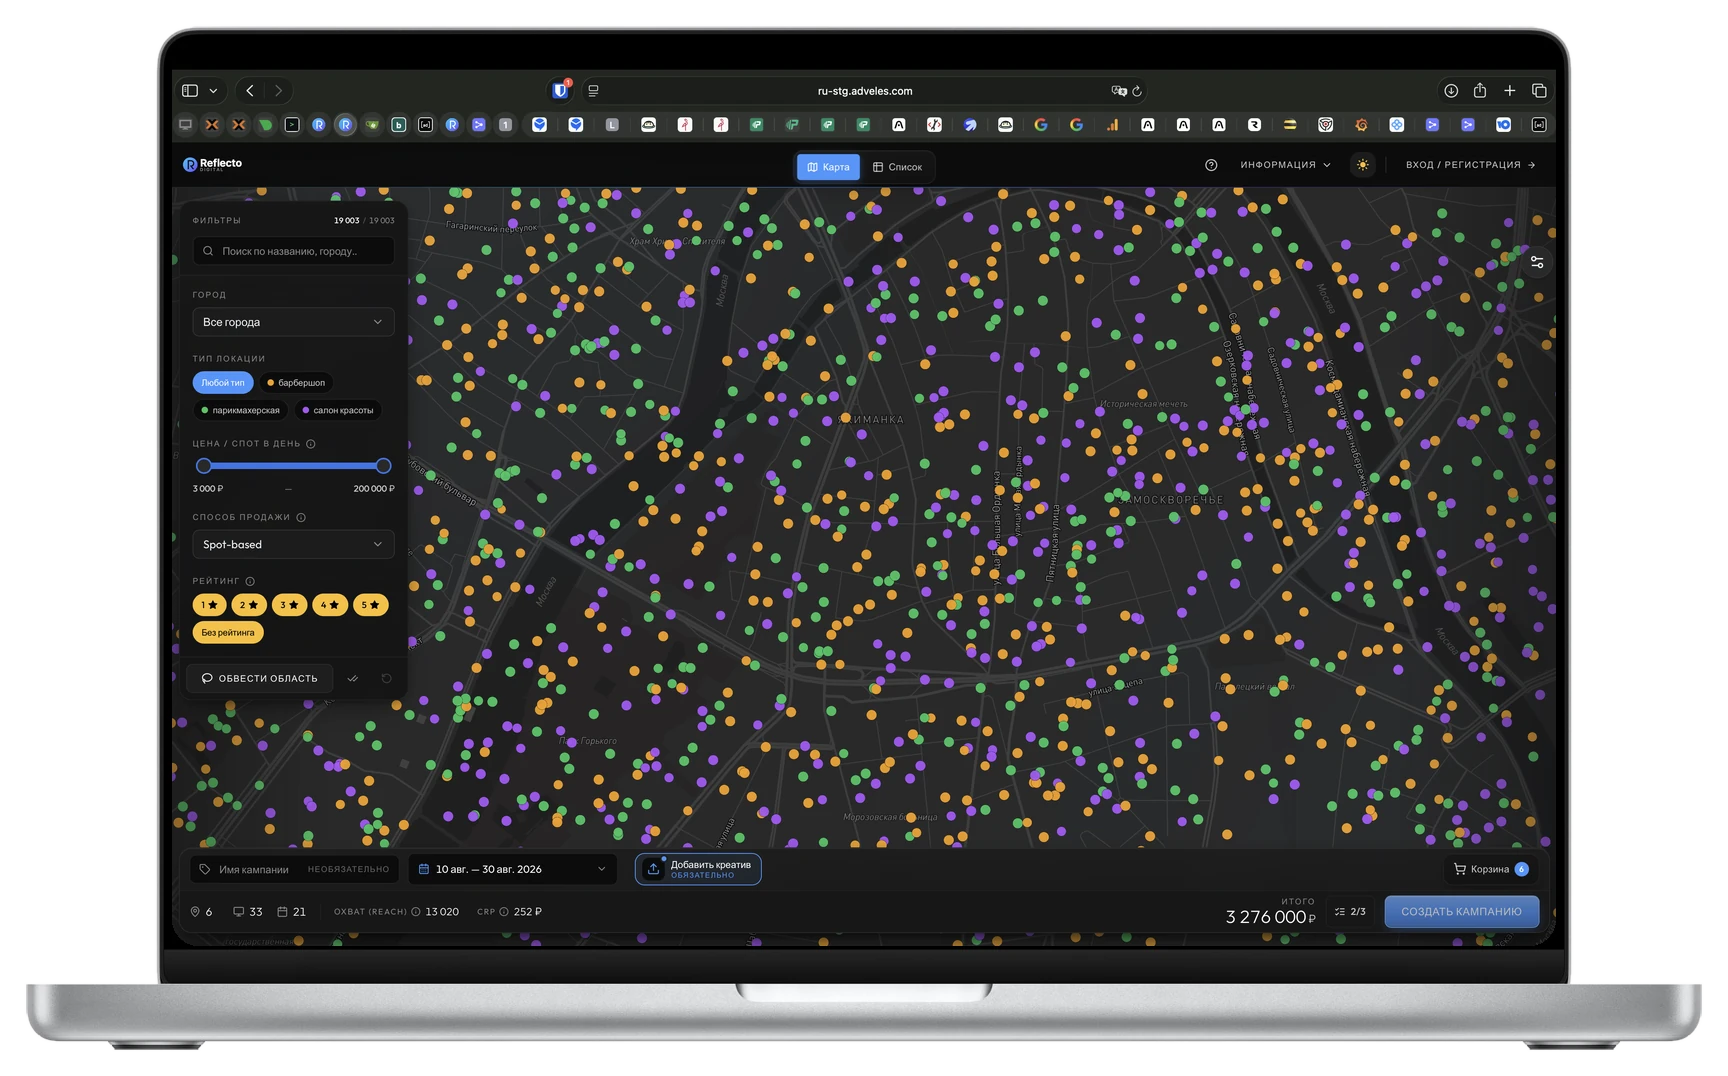Image resolution: width=1728 pixels, height=1076 pixels.
Task: Toggle the 'парикмахерская' location type chip
Action: point(240,410)
